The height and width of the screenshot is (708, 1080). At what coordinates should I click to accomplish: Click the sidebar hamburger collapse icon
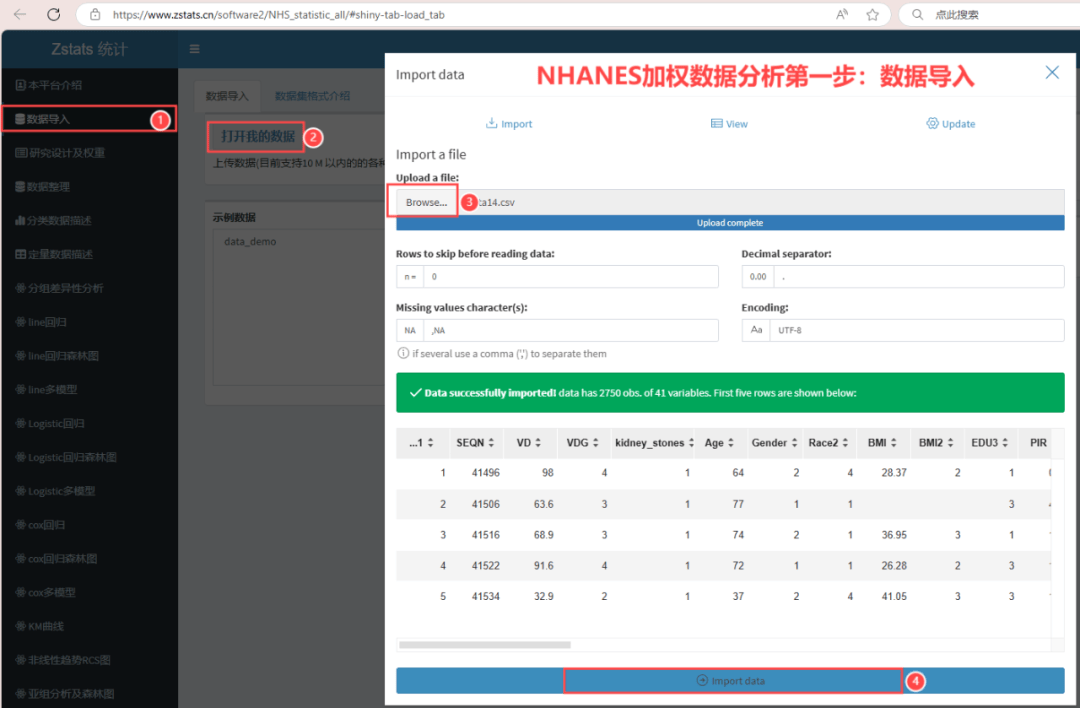(x=194, y=48)
